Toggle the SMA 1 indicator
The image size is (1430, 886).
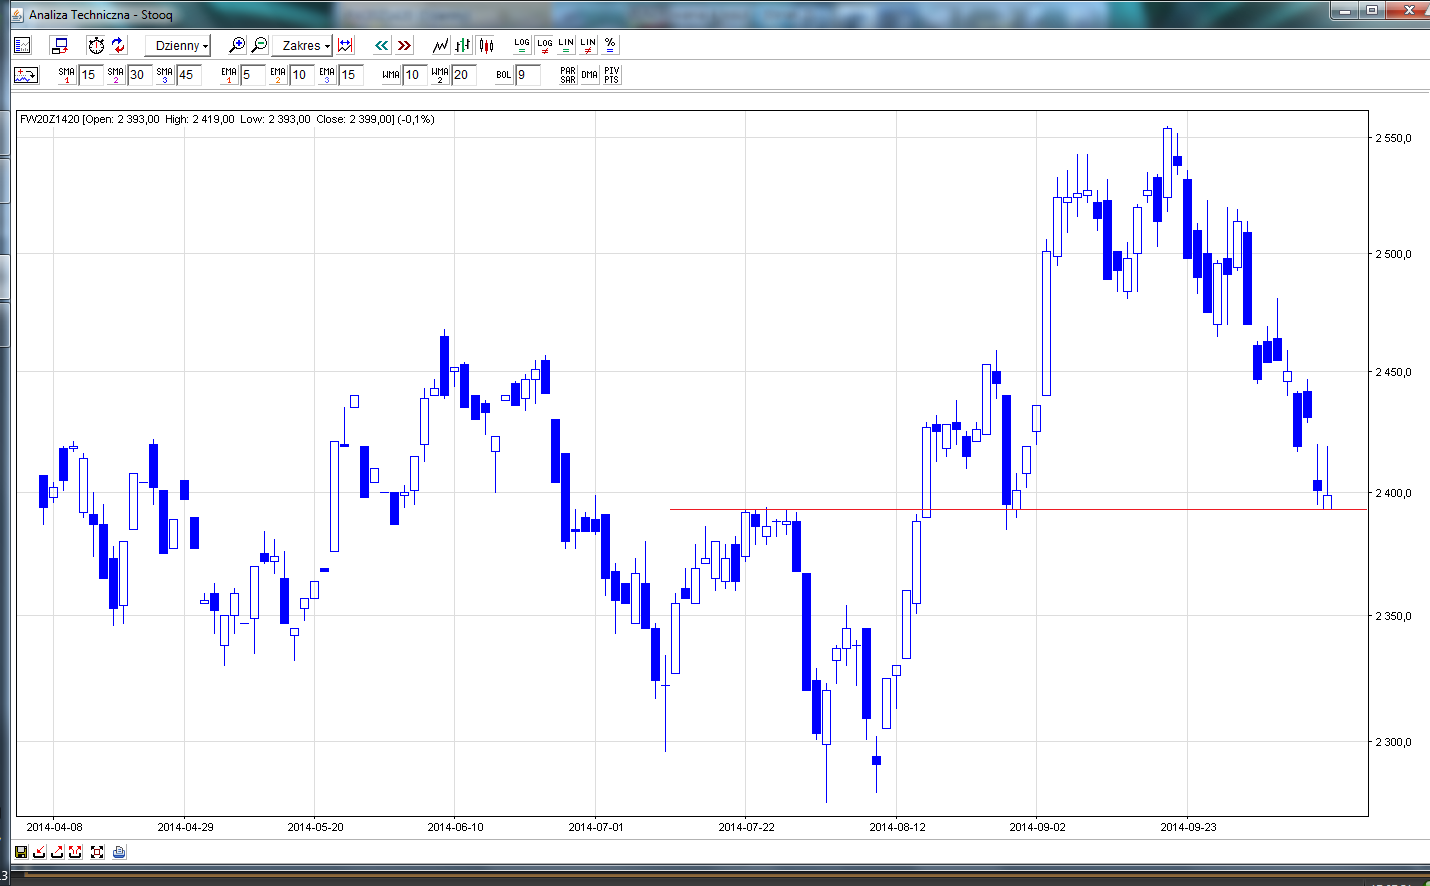click(x=67, y=75)
